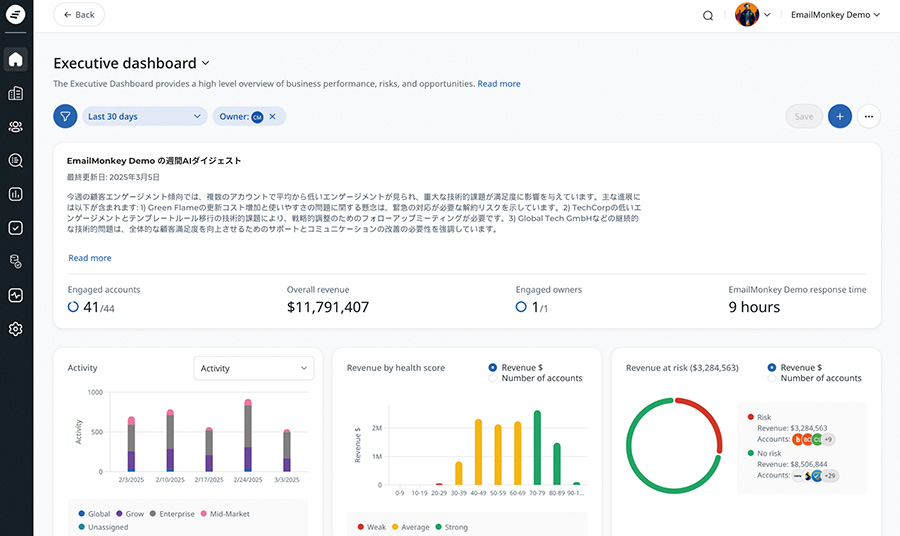Click the Back button
This screenshot has height=536, width=900.
click(79, 15)
